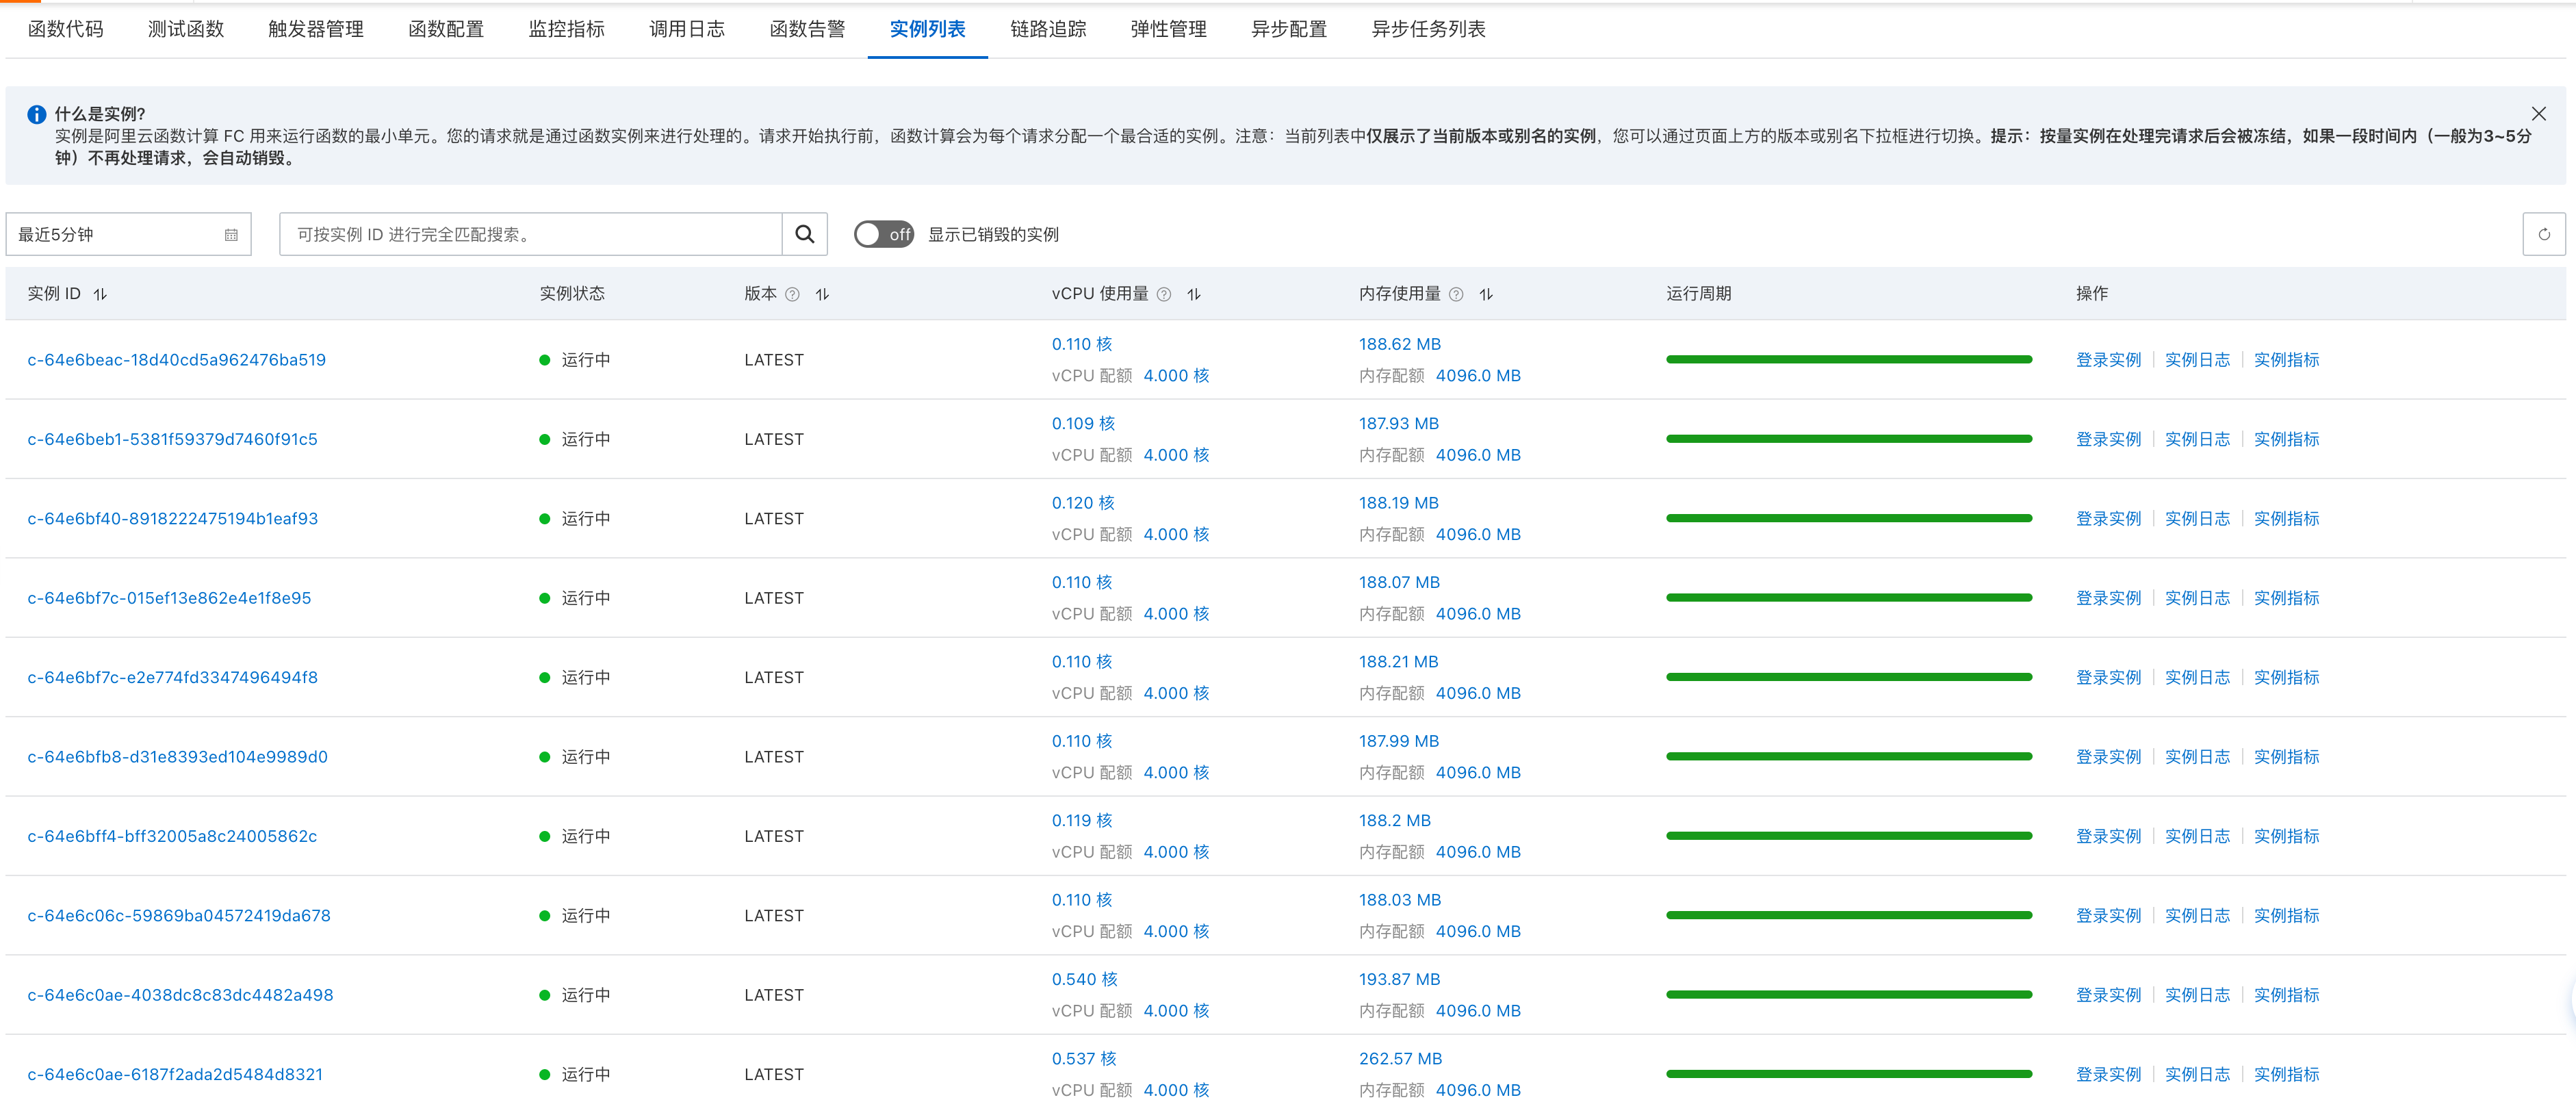Switch to the 调用日志 tab
Screen dimensions: 2576x1102
tap(687, 29)
